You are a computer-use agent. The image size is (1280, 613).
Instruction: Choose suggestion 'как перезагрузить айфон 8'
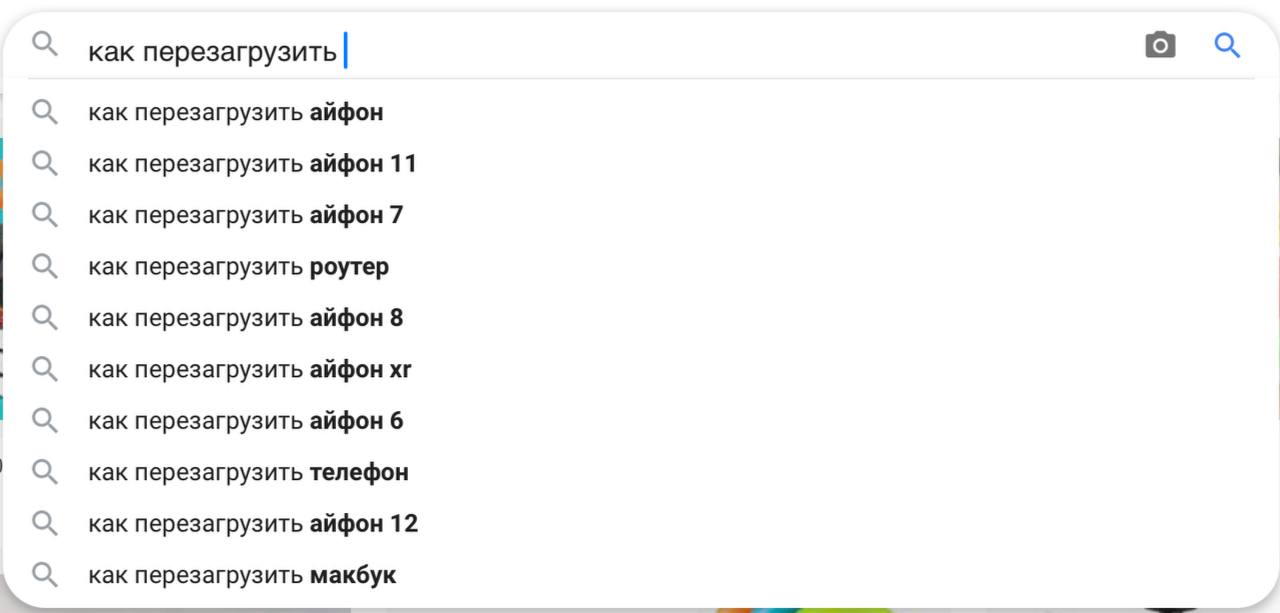(x=640, y=318)
